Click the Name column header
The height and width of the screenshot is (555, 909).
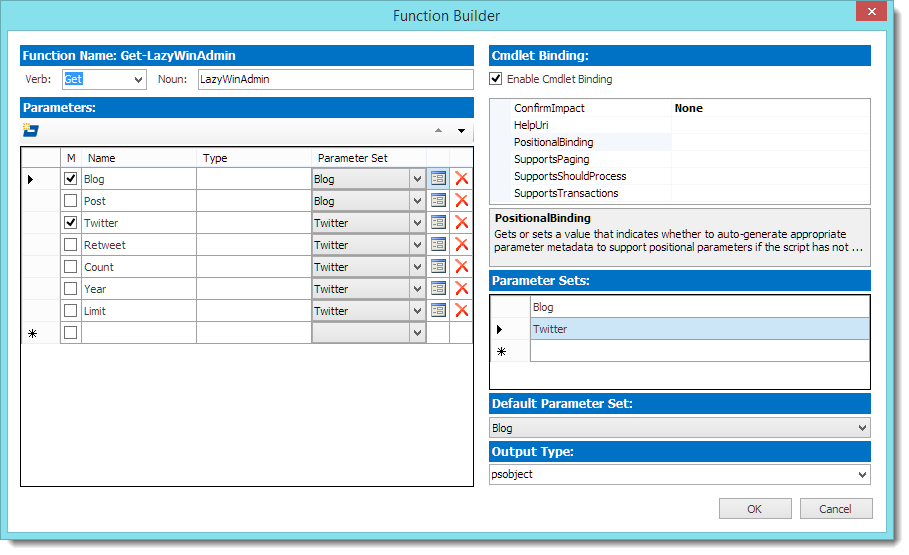coord(139,158)
